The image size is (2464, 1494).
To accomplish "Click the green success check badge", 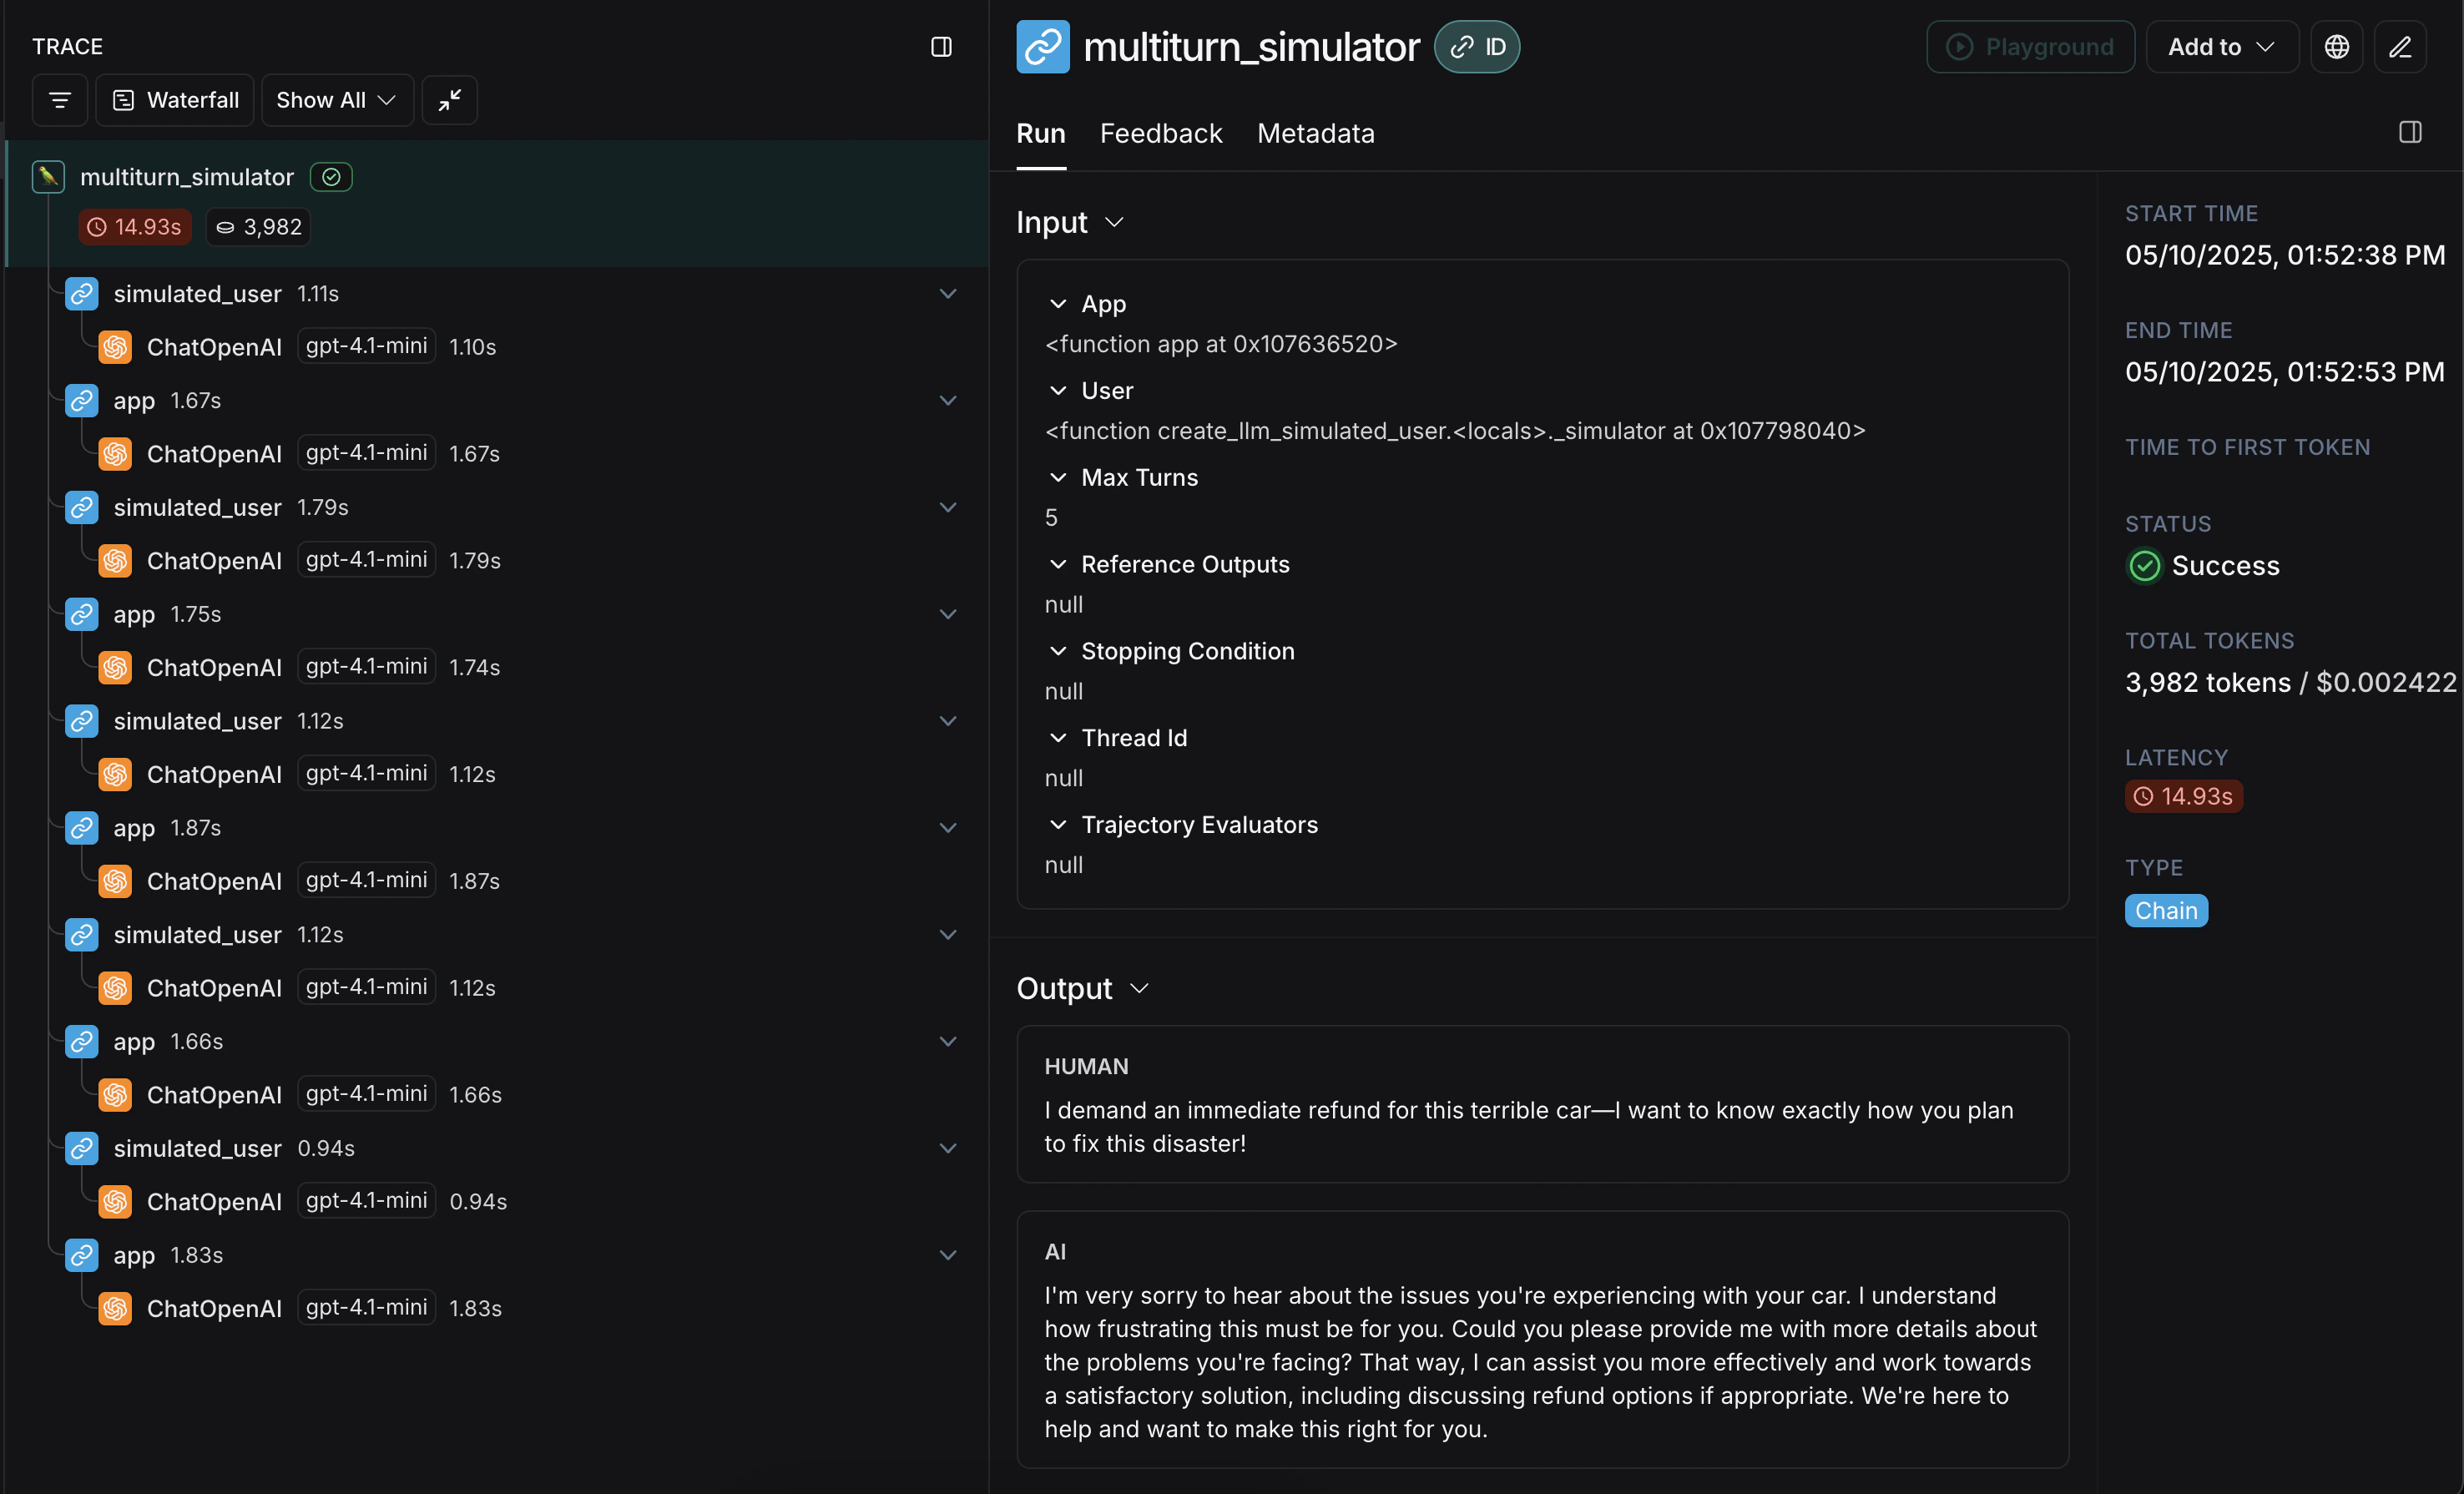I will 331,177.
